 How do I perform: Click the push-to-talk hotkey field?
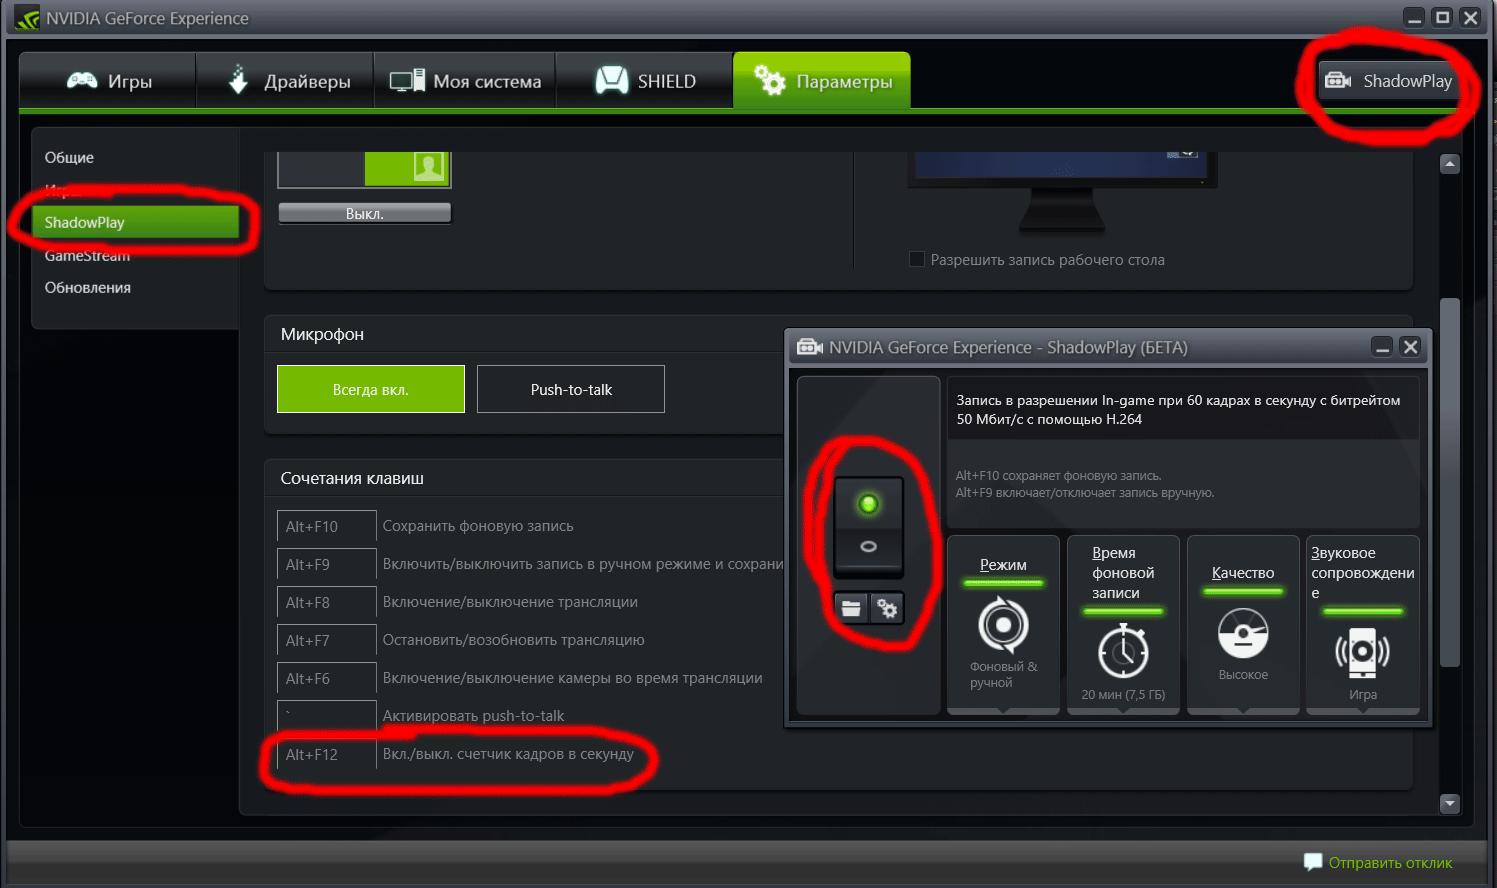click(x=327, y=716)
